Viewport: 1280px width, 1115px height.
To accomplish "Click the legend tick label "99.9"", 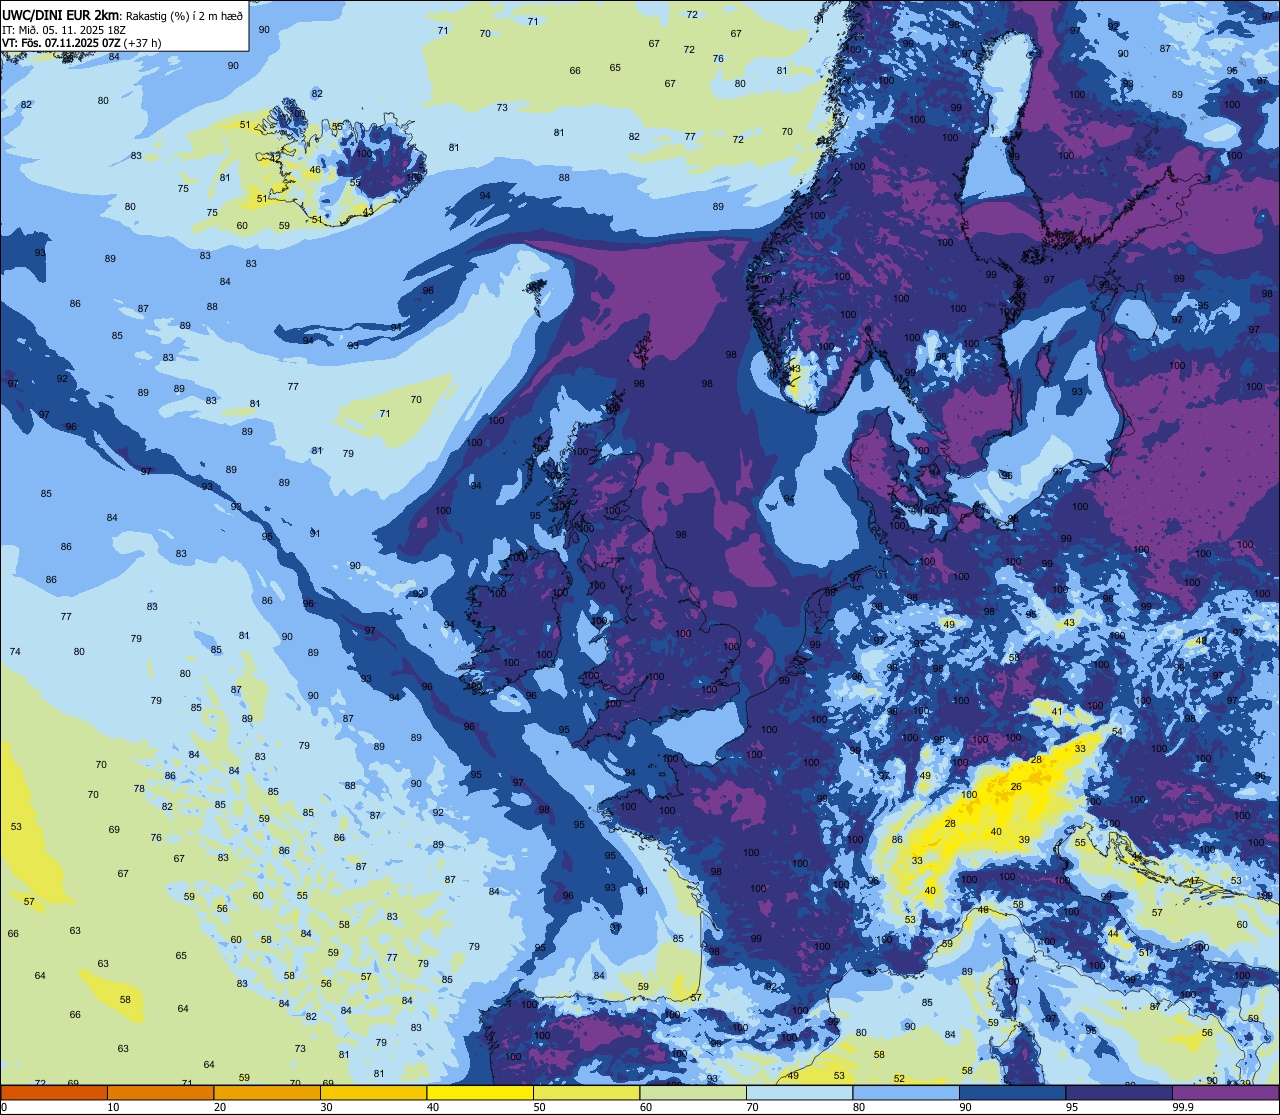I will (x=1183, y=1107).
